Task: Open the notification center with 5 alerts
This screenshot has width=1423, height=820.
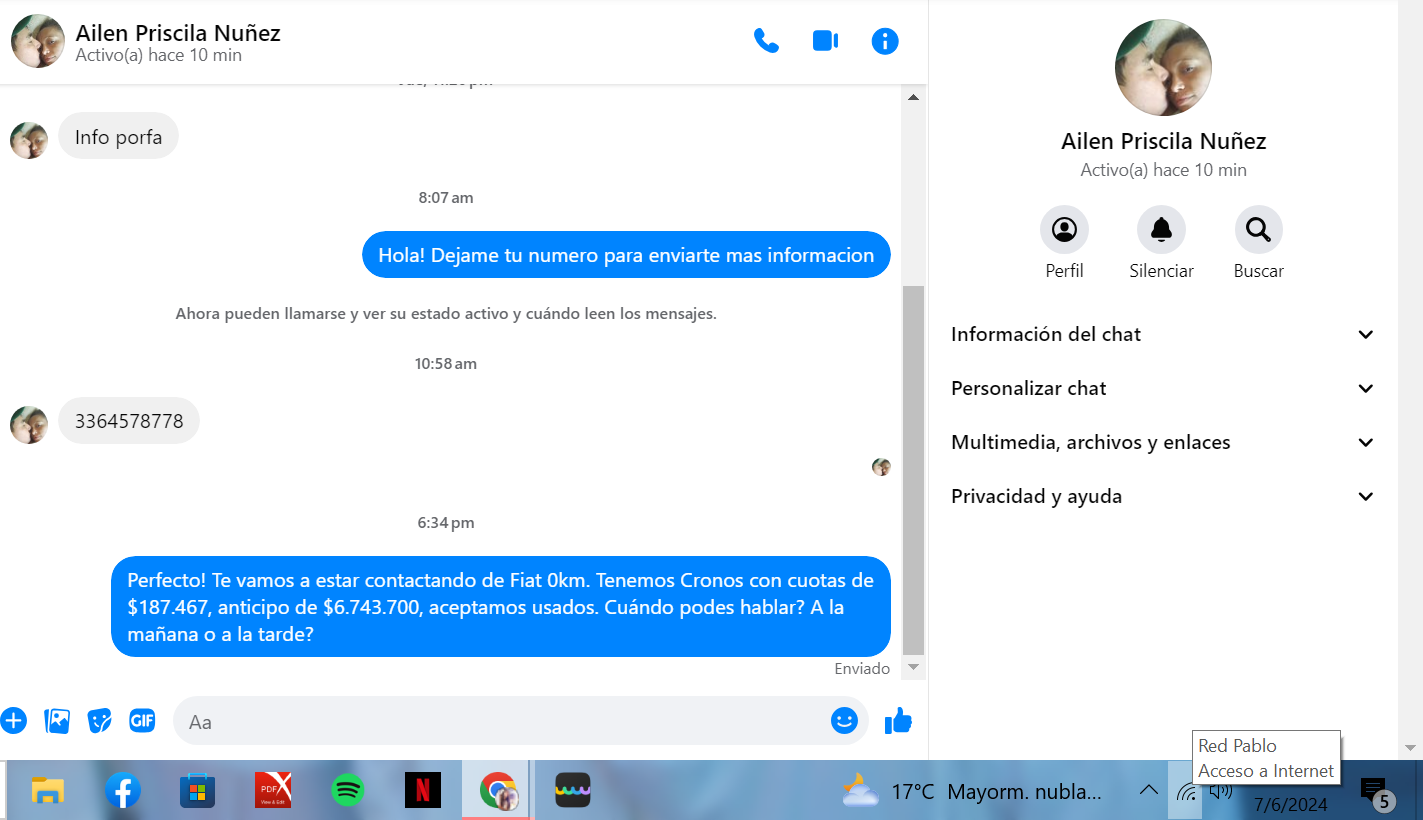Action: click(1376, 793)
